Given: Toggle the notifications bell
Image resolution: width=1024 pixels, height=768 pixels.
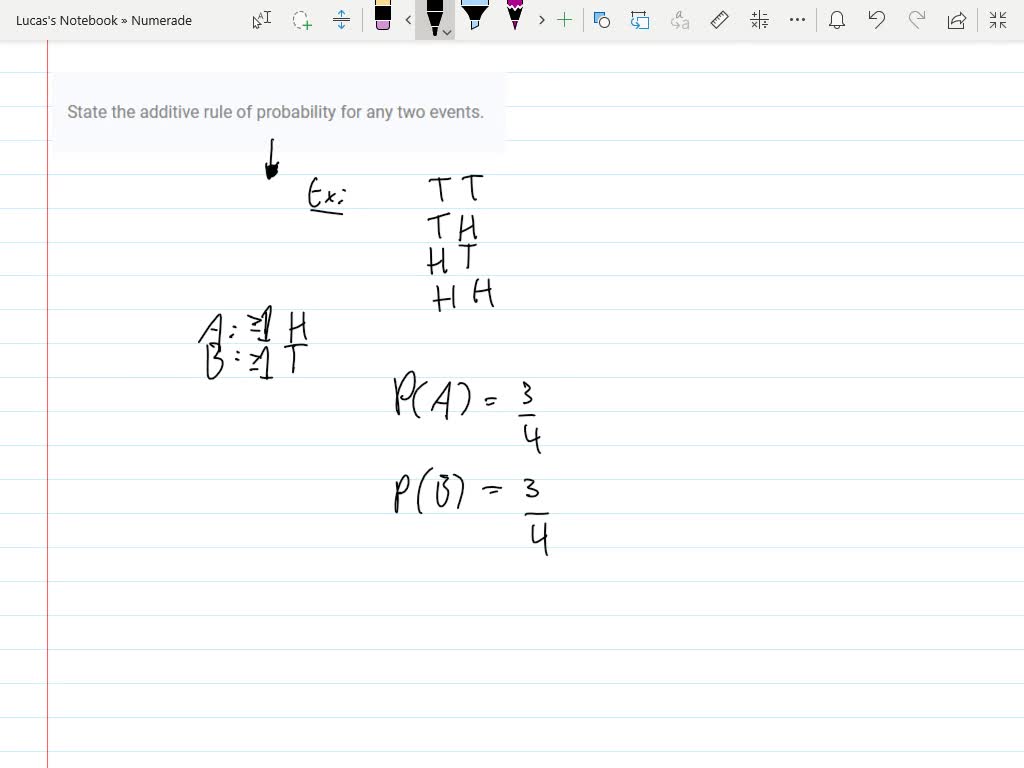Looking at the screenshot, I should tap(837, 20).
